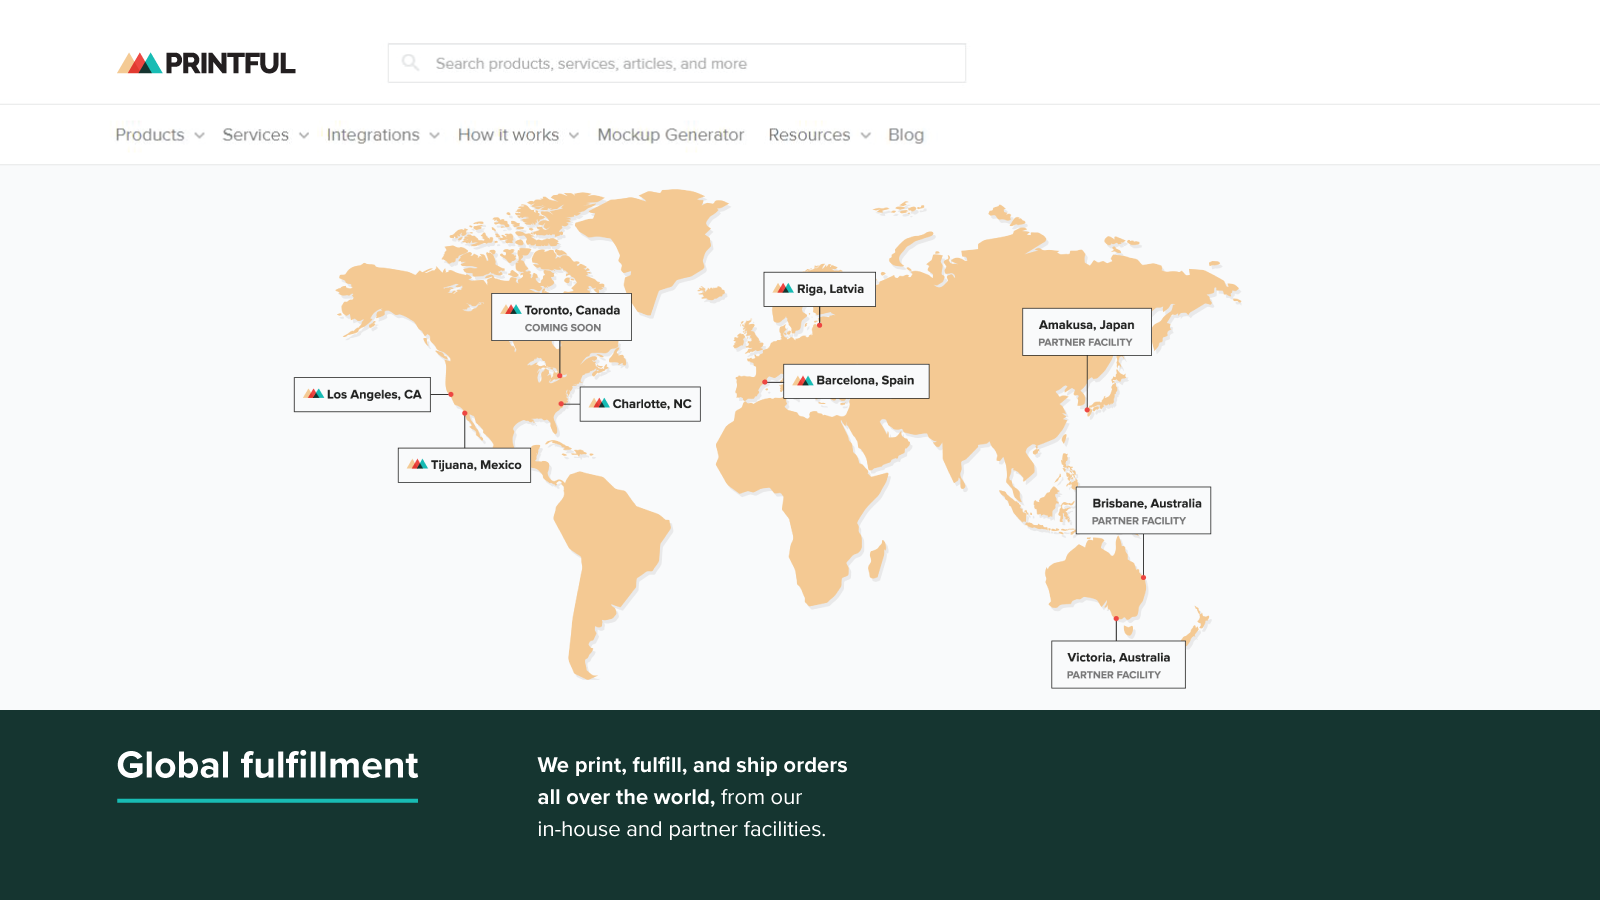Click the Toronto map marker dot
Screen dimensions: 1600x900
[x=560, y=376]
